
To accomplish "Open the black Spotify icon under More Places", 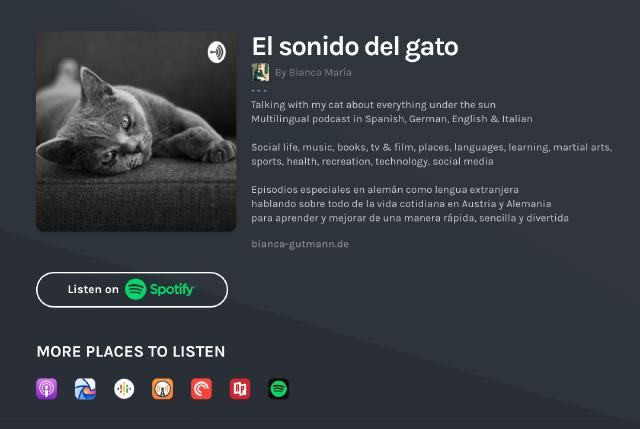I will pyautogui.click(x=279, y=389).
